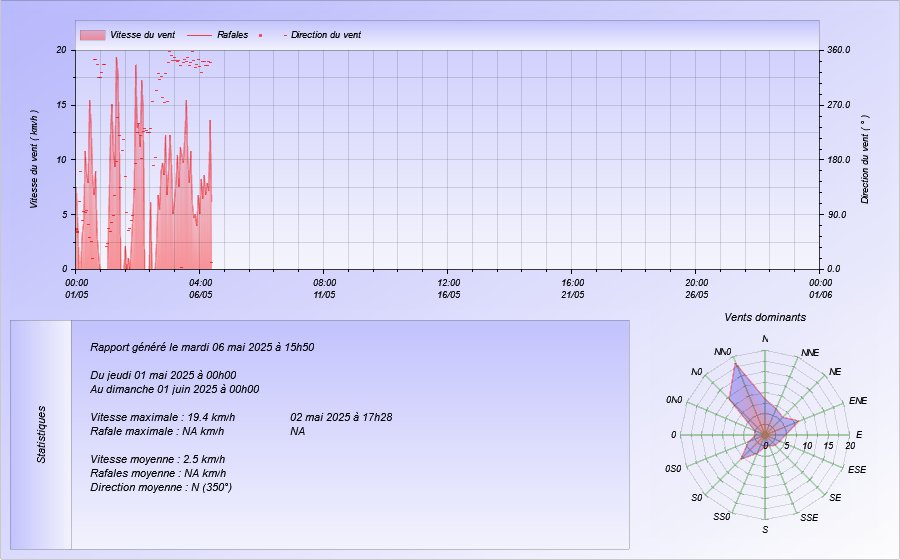The image size is (900, 560).
Task: Click the '20:00 26/05' x-axis label
Action: tap(696, 289)
